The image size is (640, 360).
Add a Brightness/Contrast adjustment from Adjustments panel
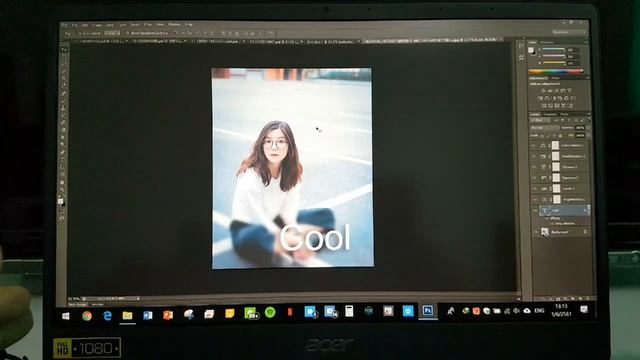[x=543, y=91]
